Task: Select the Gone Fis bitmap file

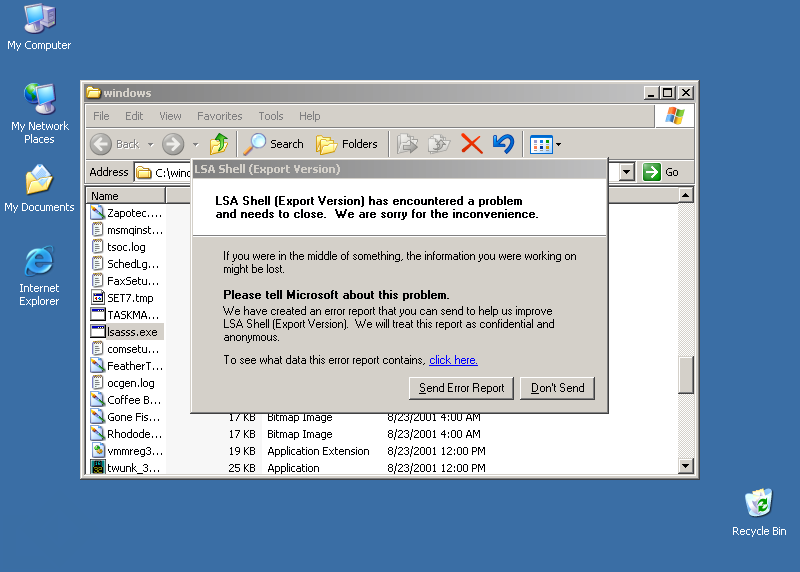Action: (126, 417)
